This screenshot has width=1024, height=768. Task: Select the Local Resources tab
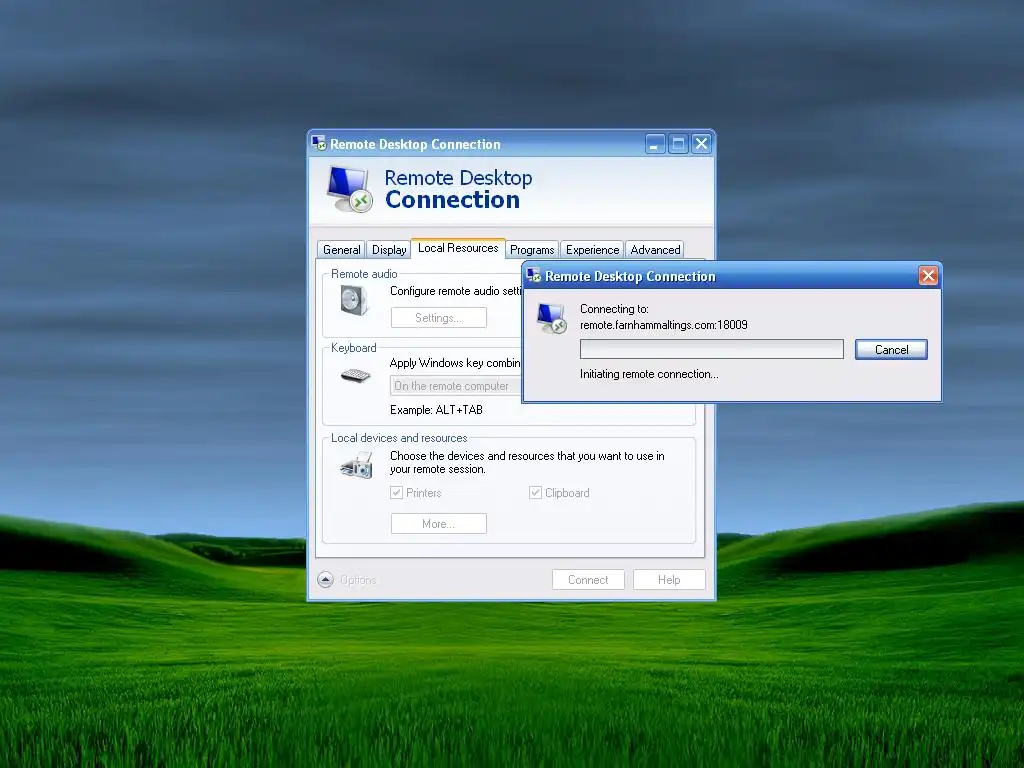458,248
